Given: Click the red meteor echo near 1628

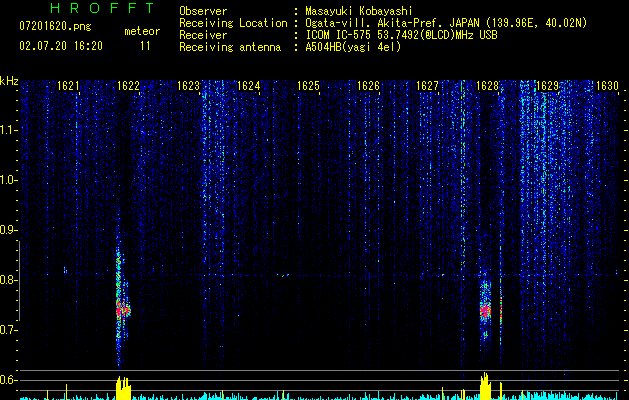Looking at the screenshot, I should 485,310.
